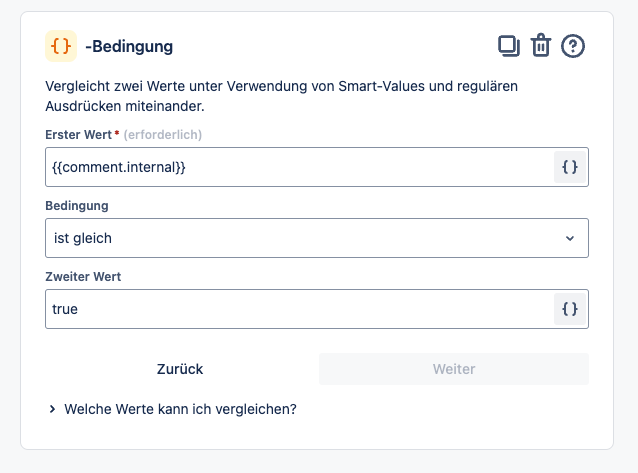Viewport: 638px width, 473px height.
Task: Go back with the Zurück button
Action: pos(180,369)
